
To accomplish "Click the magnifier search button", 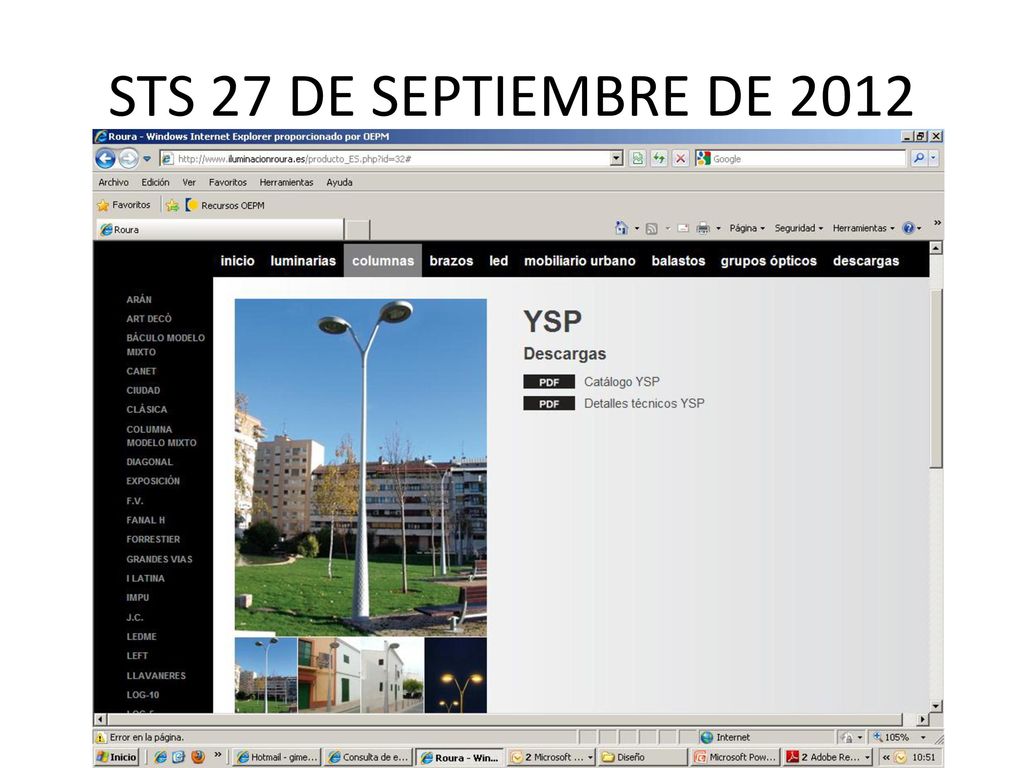I will click(x=918, y=158).
